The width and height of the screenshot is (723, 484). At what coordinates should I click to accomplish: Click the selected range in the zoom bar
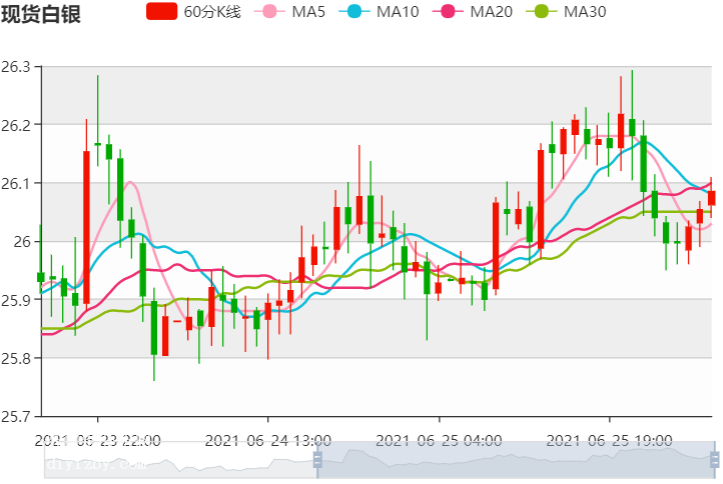(x=515, y=459)
